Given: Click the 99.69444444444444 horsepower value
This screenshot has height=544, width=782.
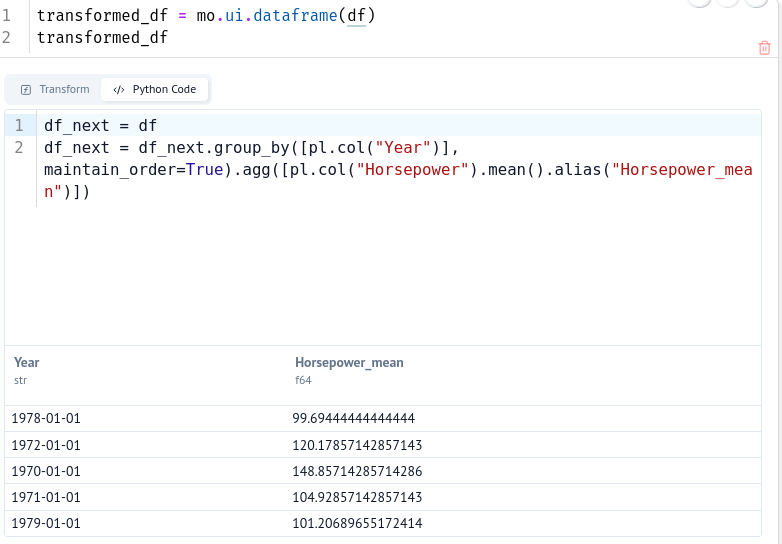Looking at the screenshot, I should click(x=353, y=418).
